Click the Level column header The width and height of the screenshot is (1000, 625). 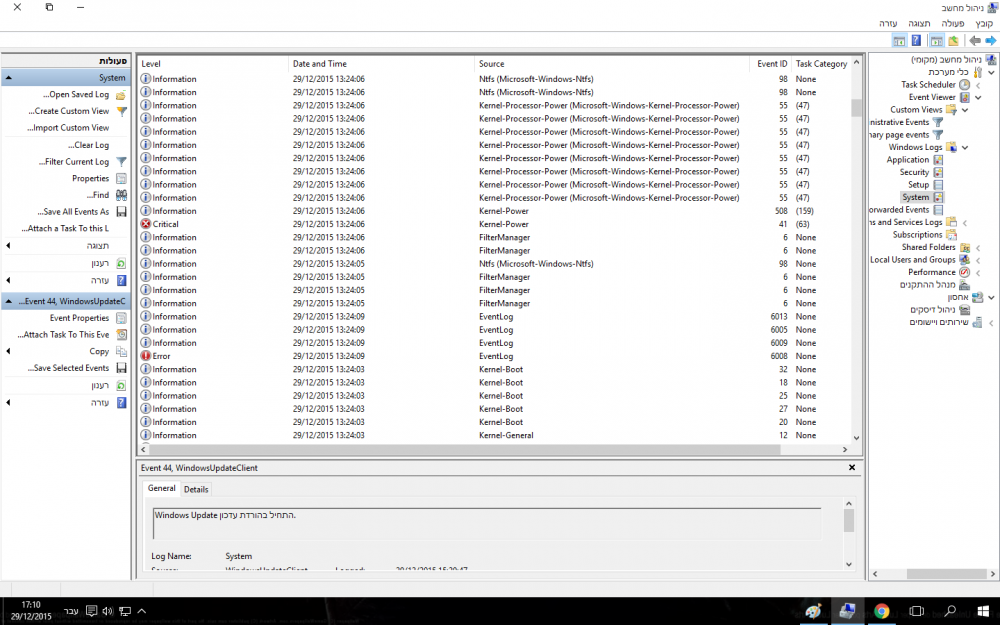click(x=214, y=64)
